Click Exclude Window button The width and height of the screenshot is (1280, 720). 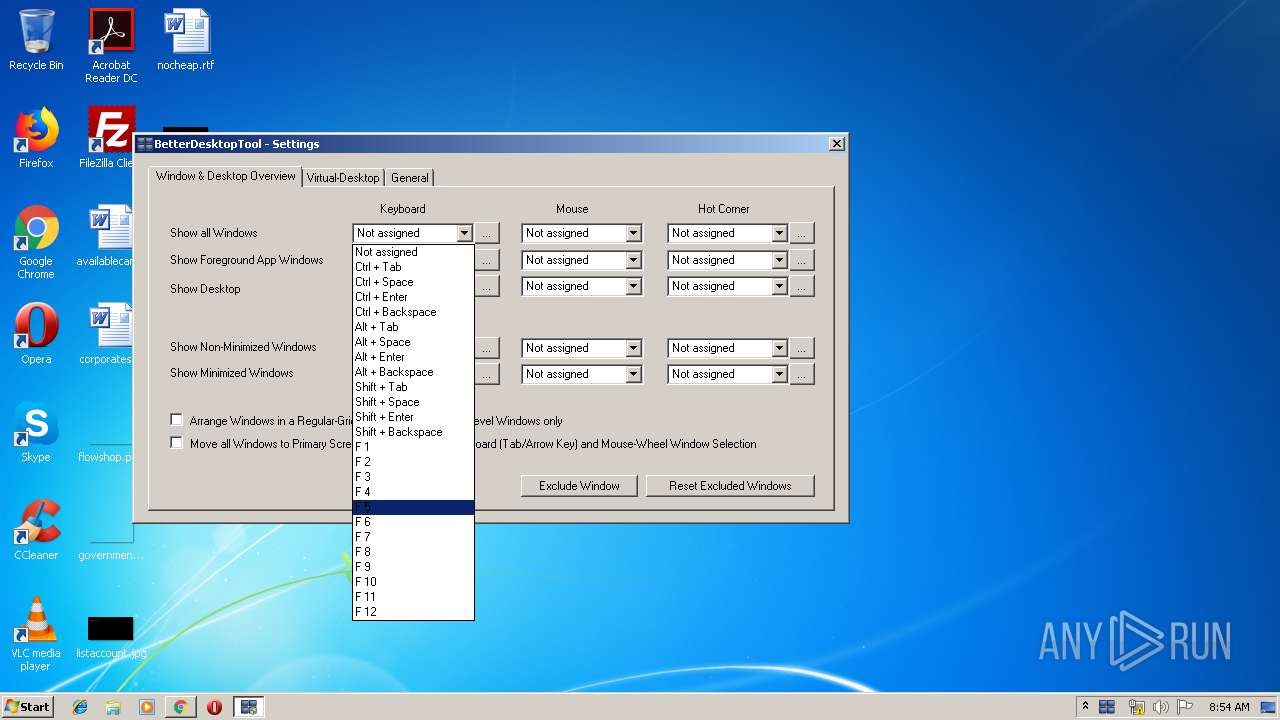coord(579,486)
